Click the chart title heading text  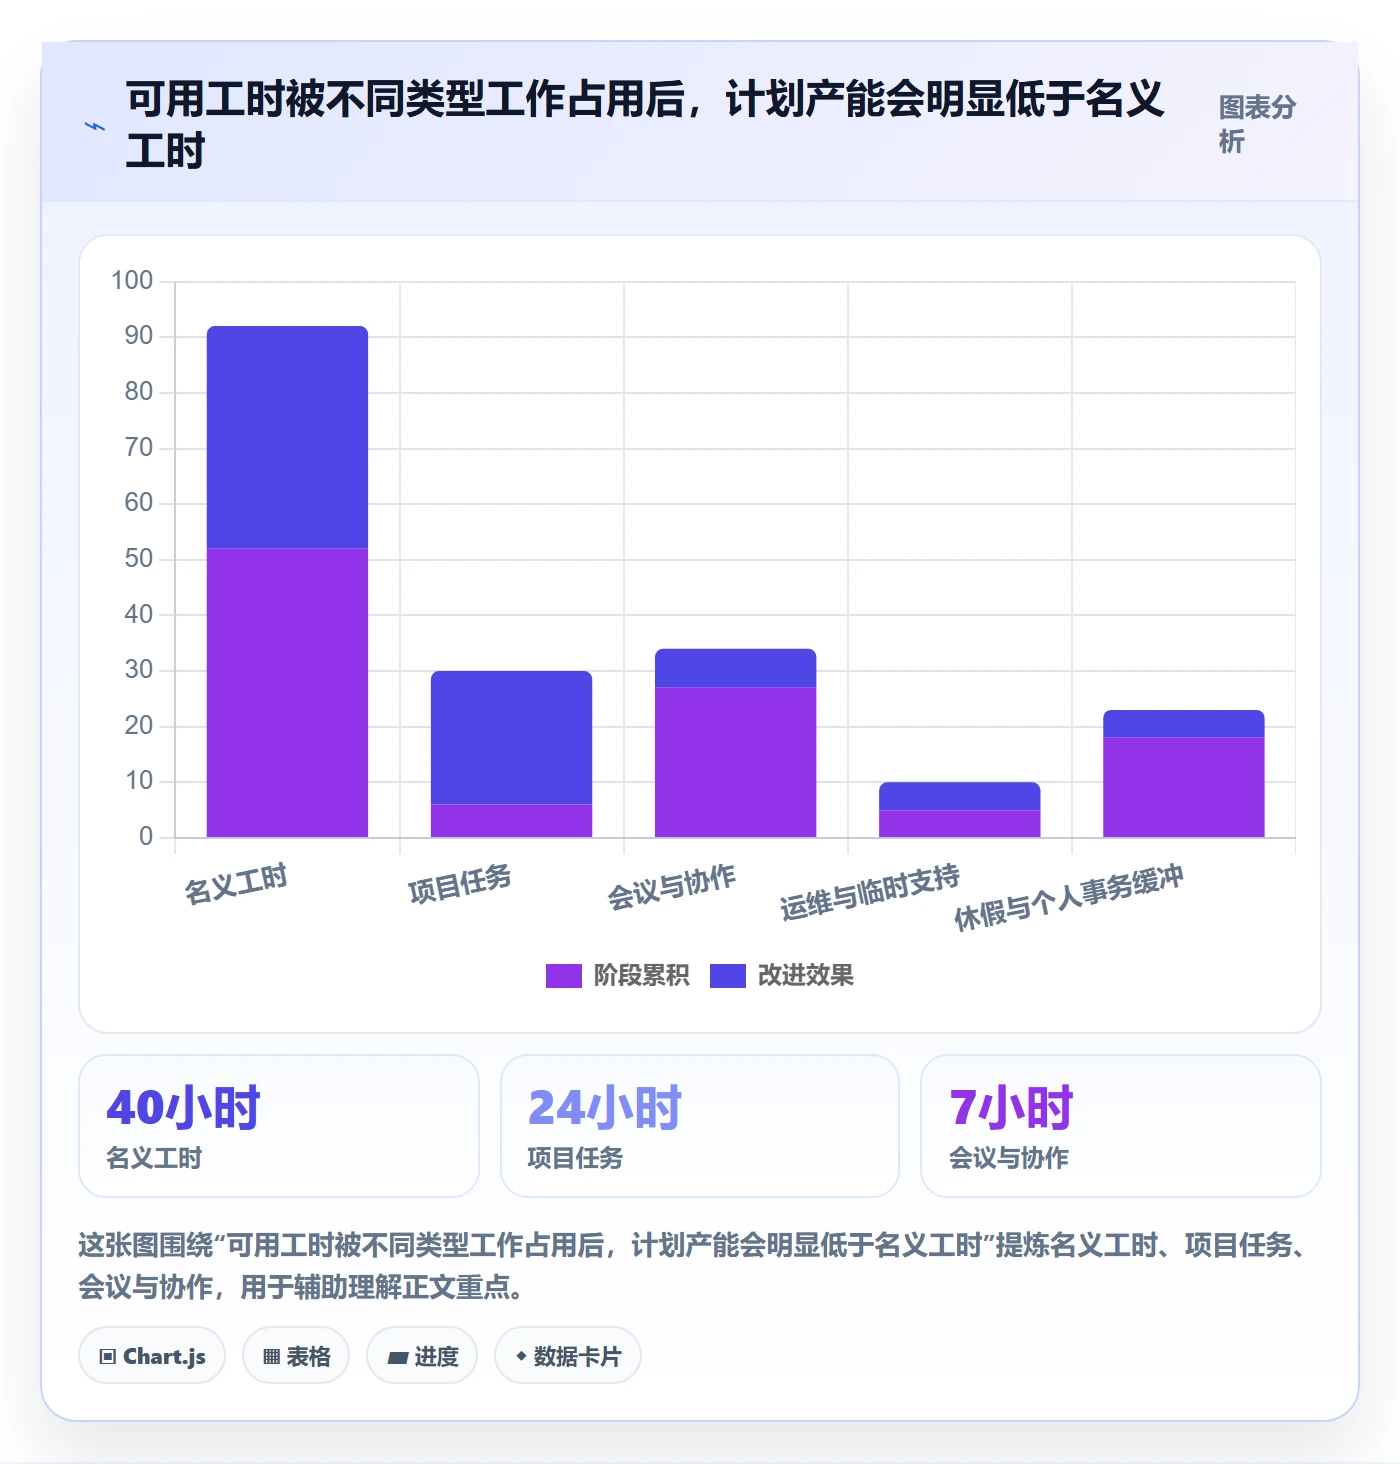(645, 125)
